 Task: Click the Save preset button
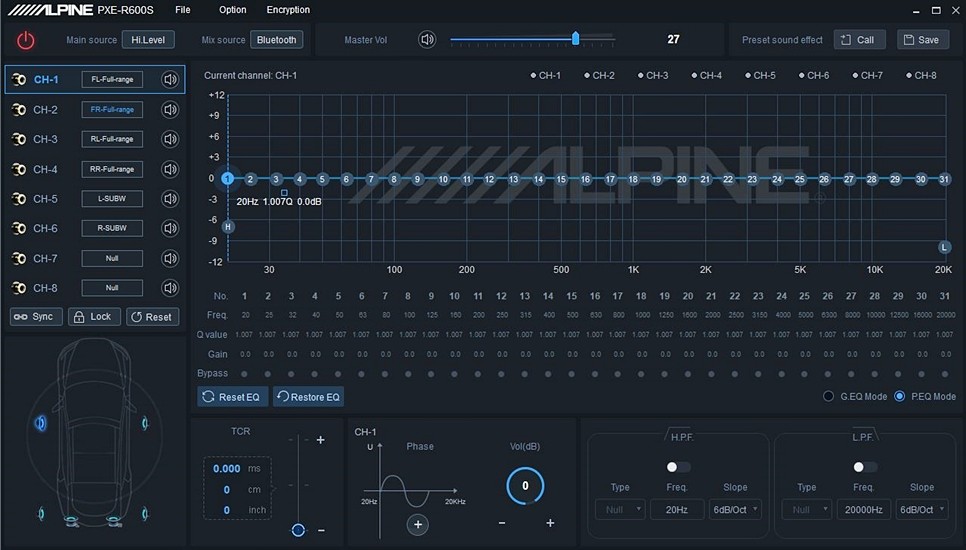pos(921,40)
